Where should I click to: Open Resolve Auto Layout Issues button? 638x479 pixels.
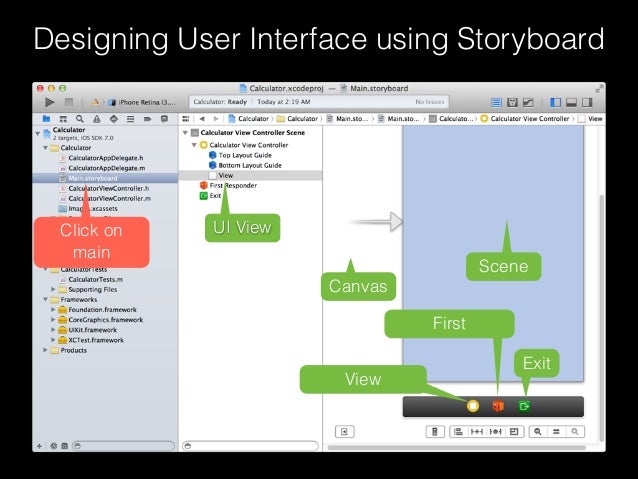coord(495,432)
